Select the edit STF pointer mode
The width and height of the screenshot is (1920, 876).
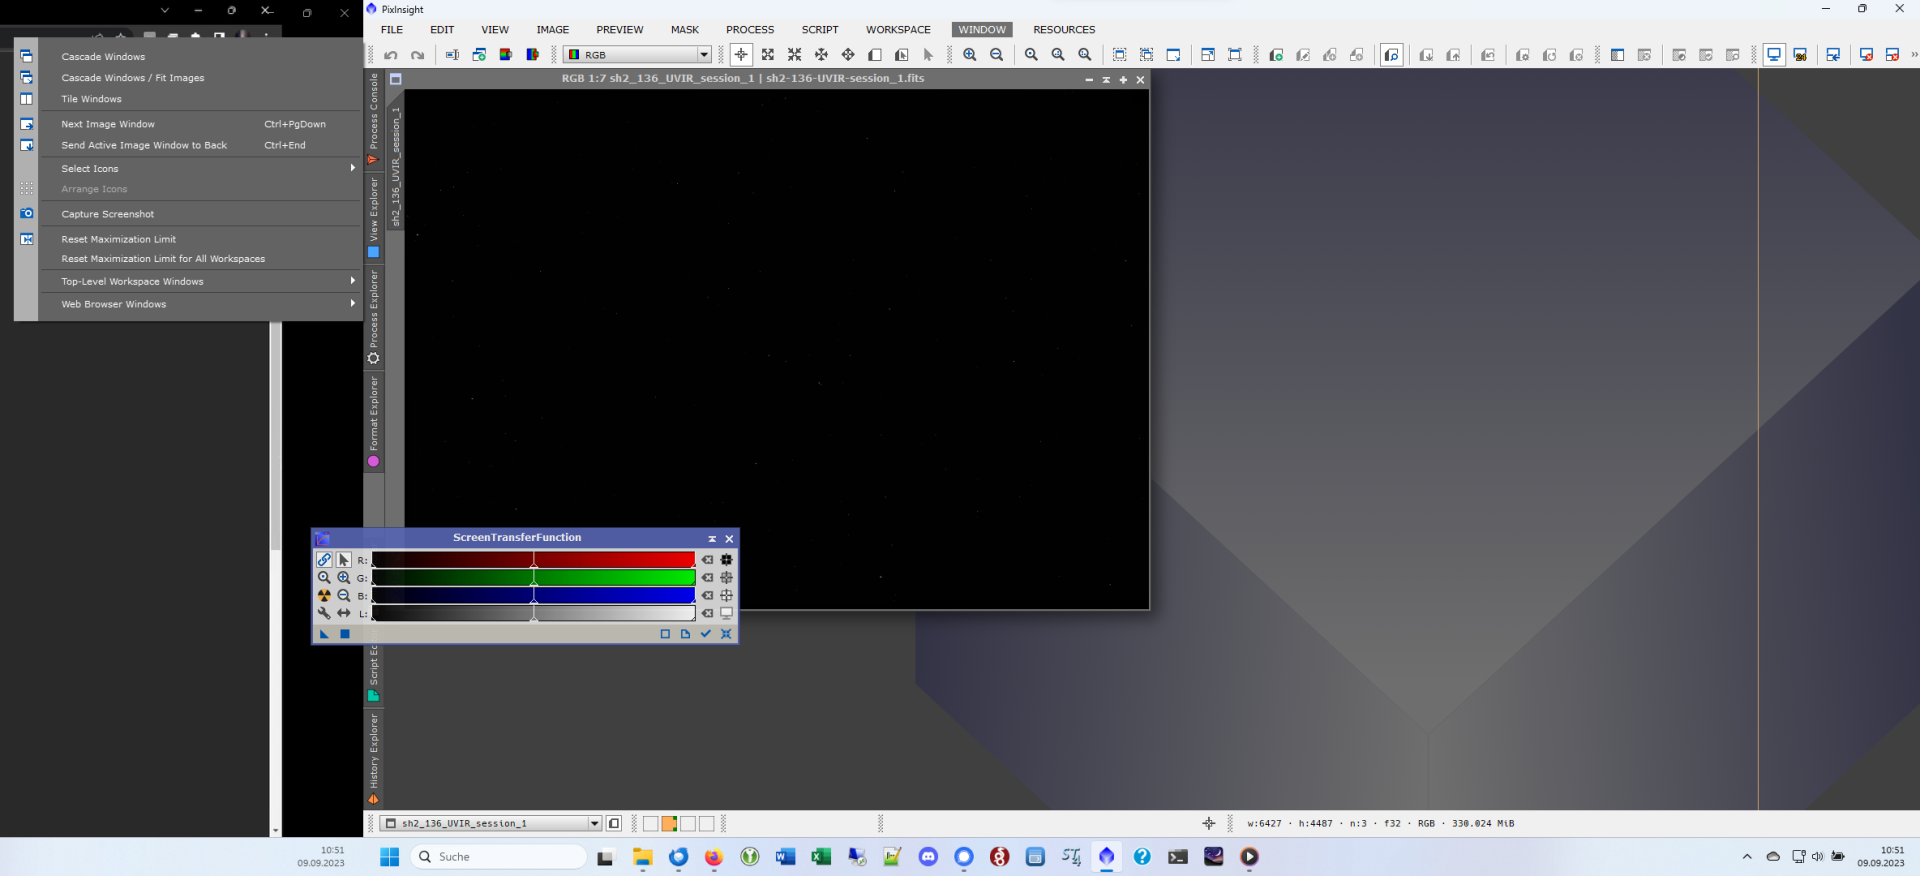pyautogui.click(x=344, y=560)
